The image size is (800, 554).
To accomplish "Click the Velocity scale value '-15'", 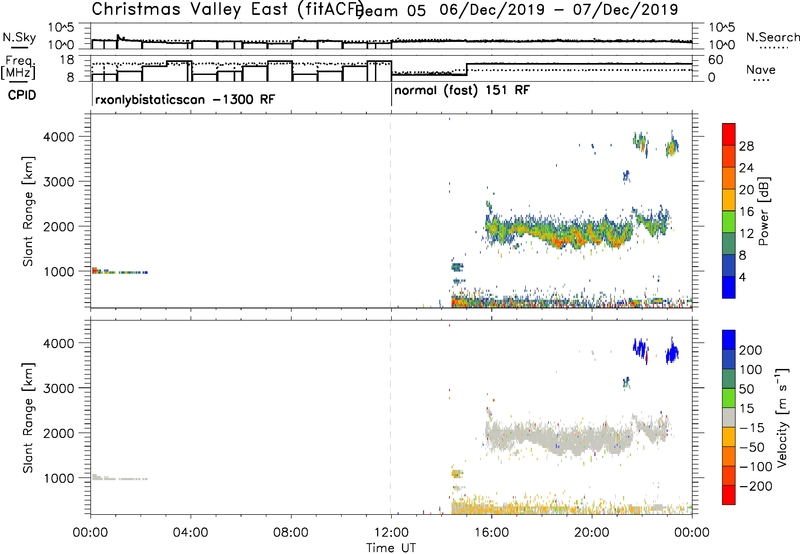I will pyautogui.click(x=752, y=428).
